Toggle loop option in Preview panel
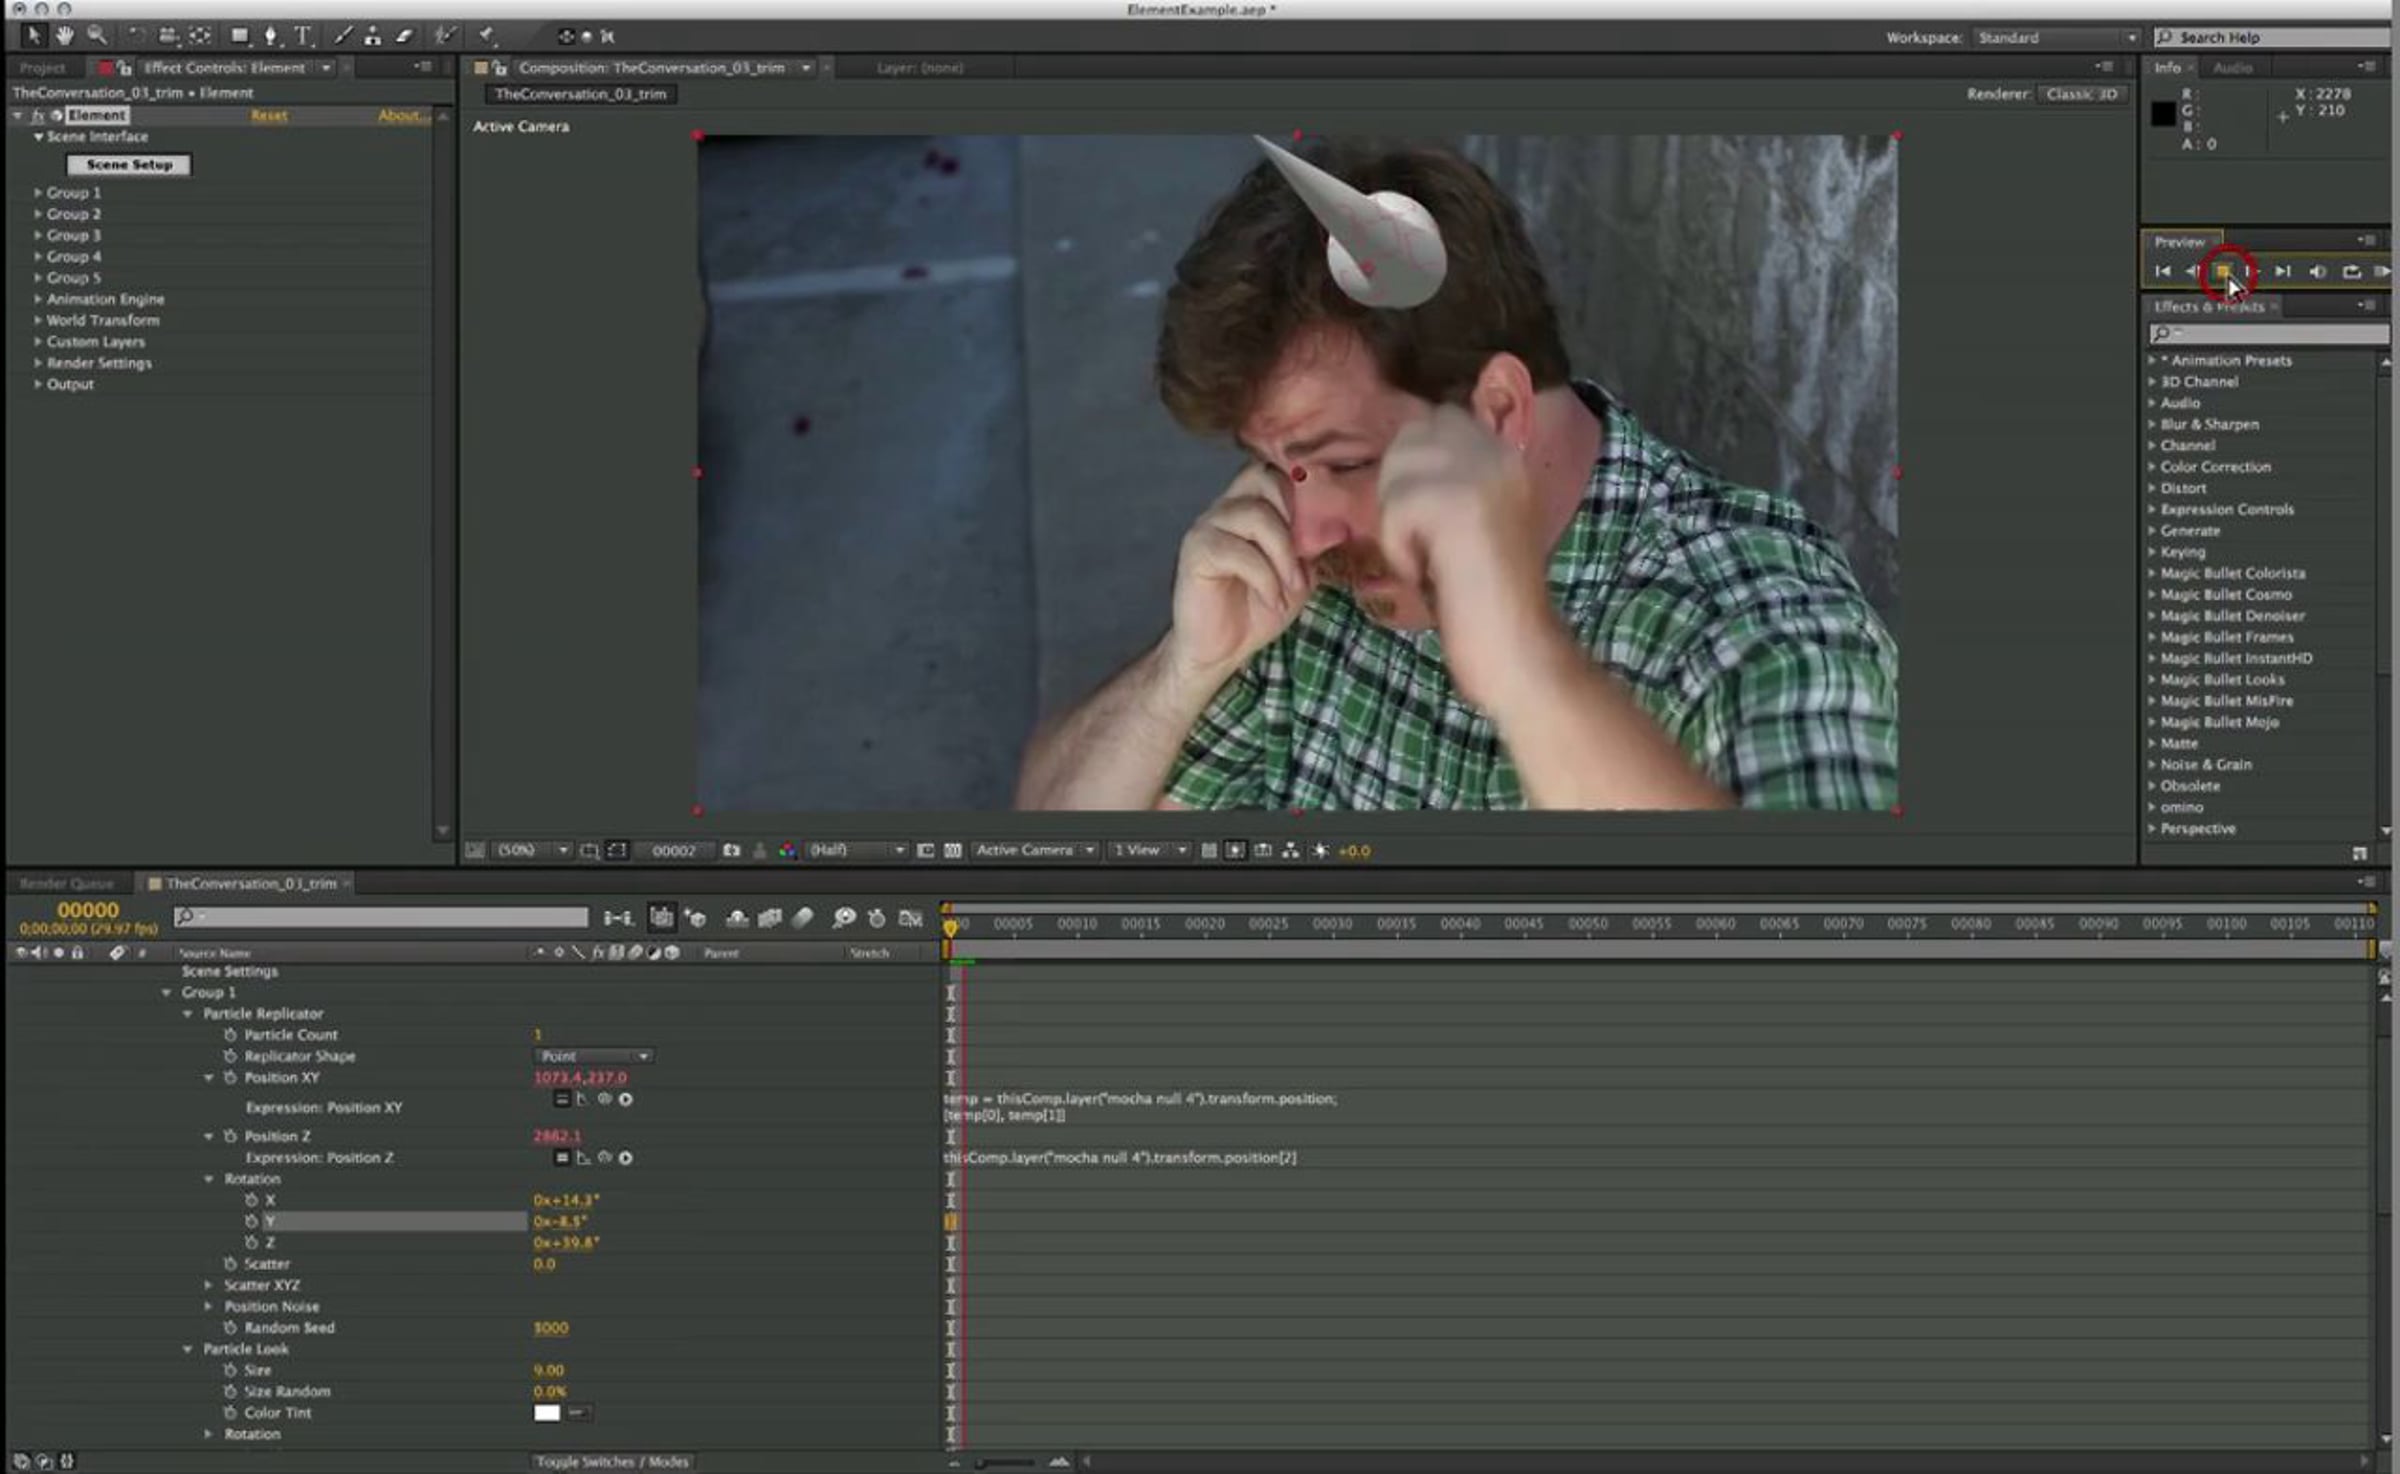The width and height of the screenshot is (2400, 1474). pyautogui.click(x=2351, y=271)
